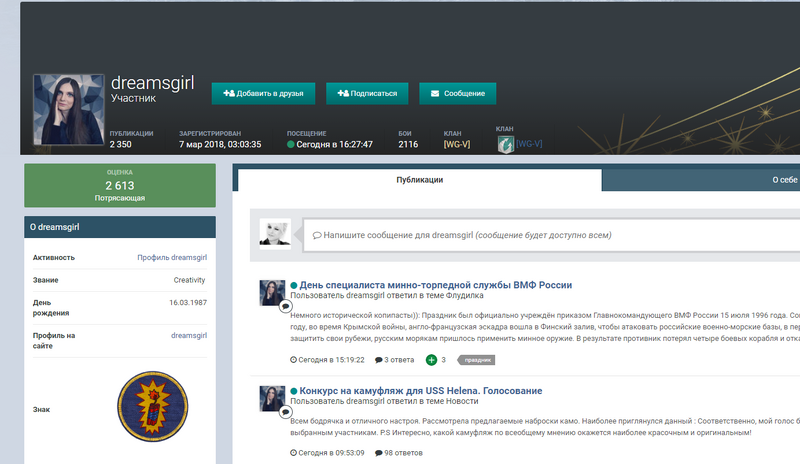Switch to the Публикации tab

click(x=418, y=180)
